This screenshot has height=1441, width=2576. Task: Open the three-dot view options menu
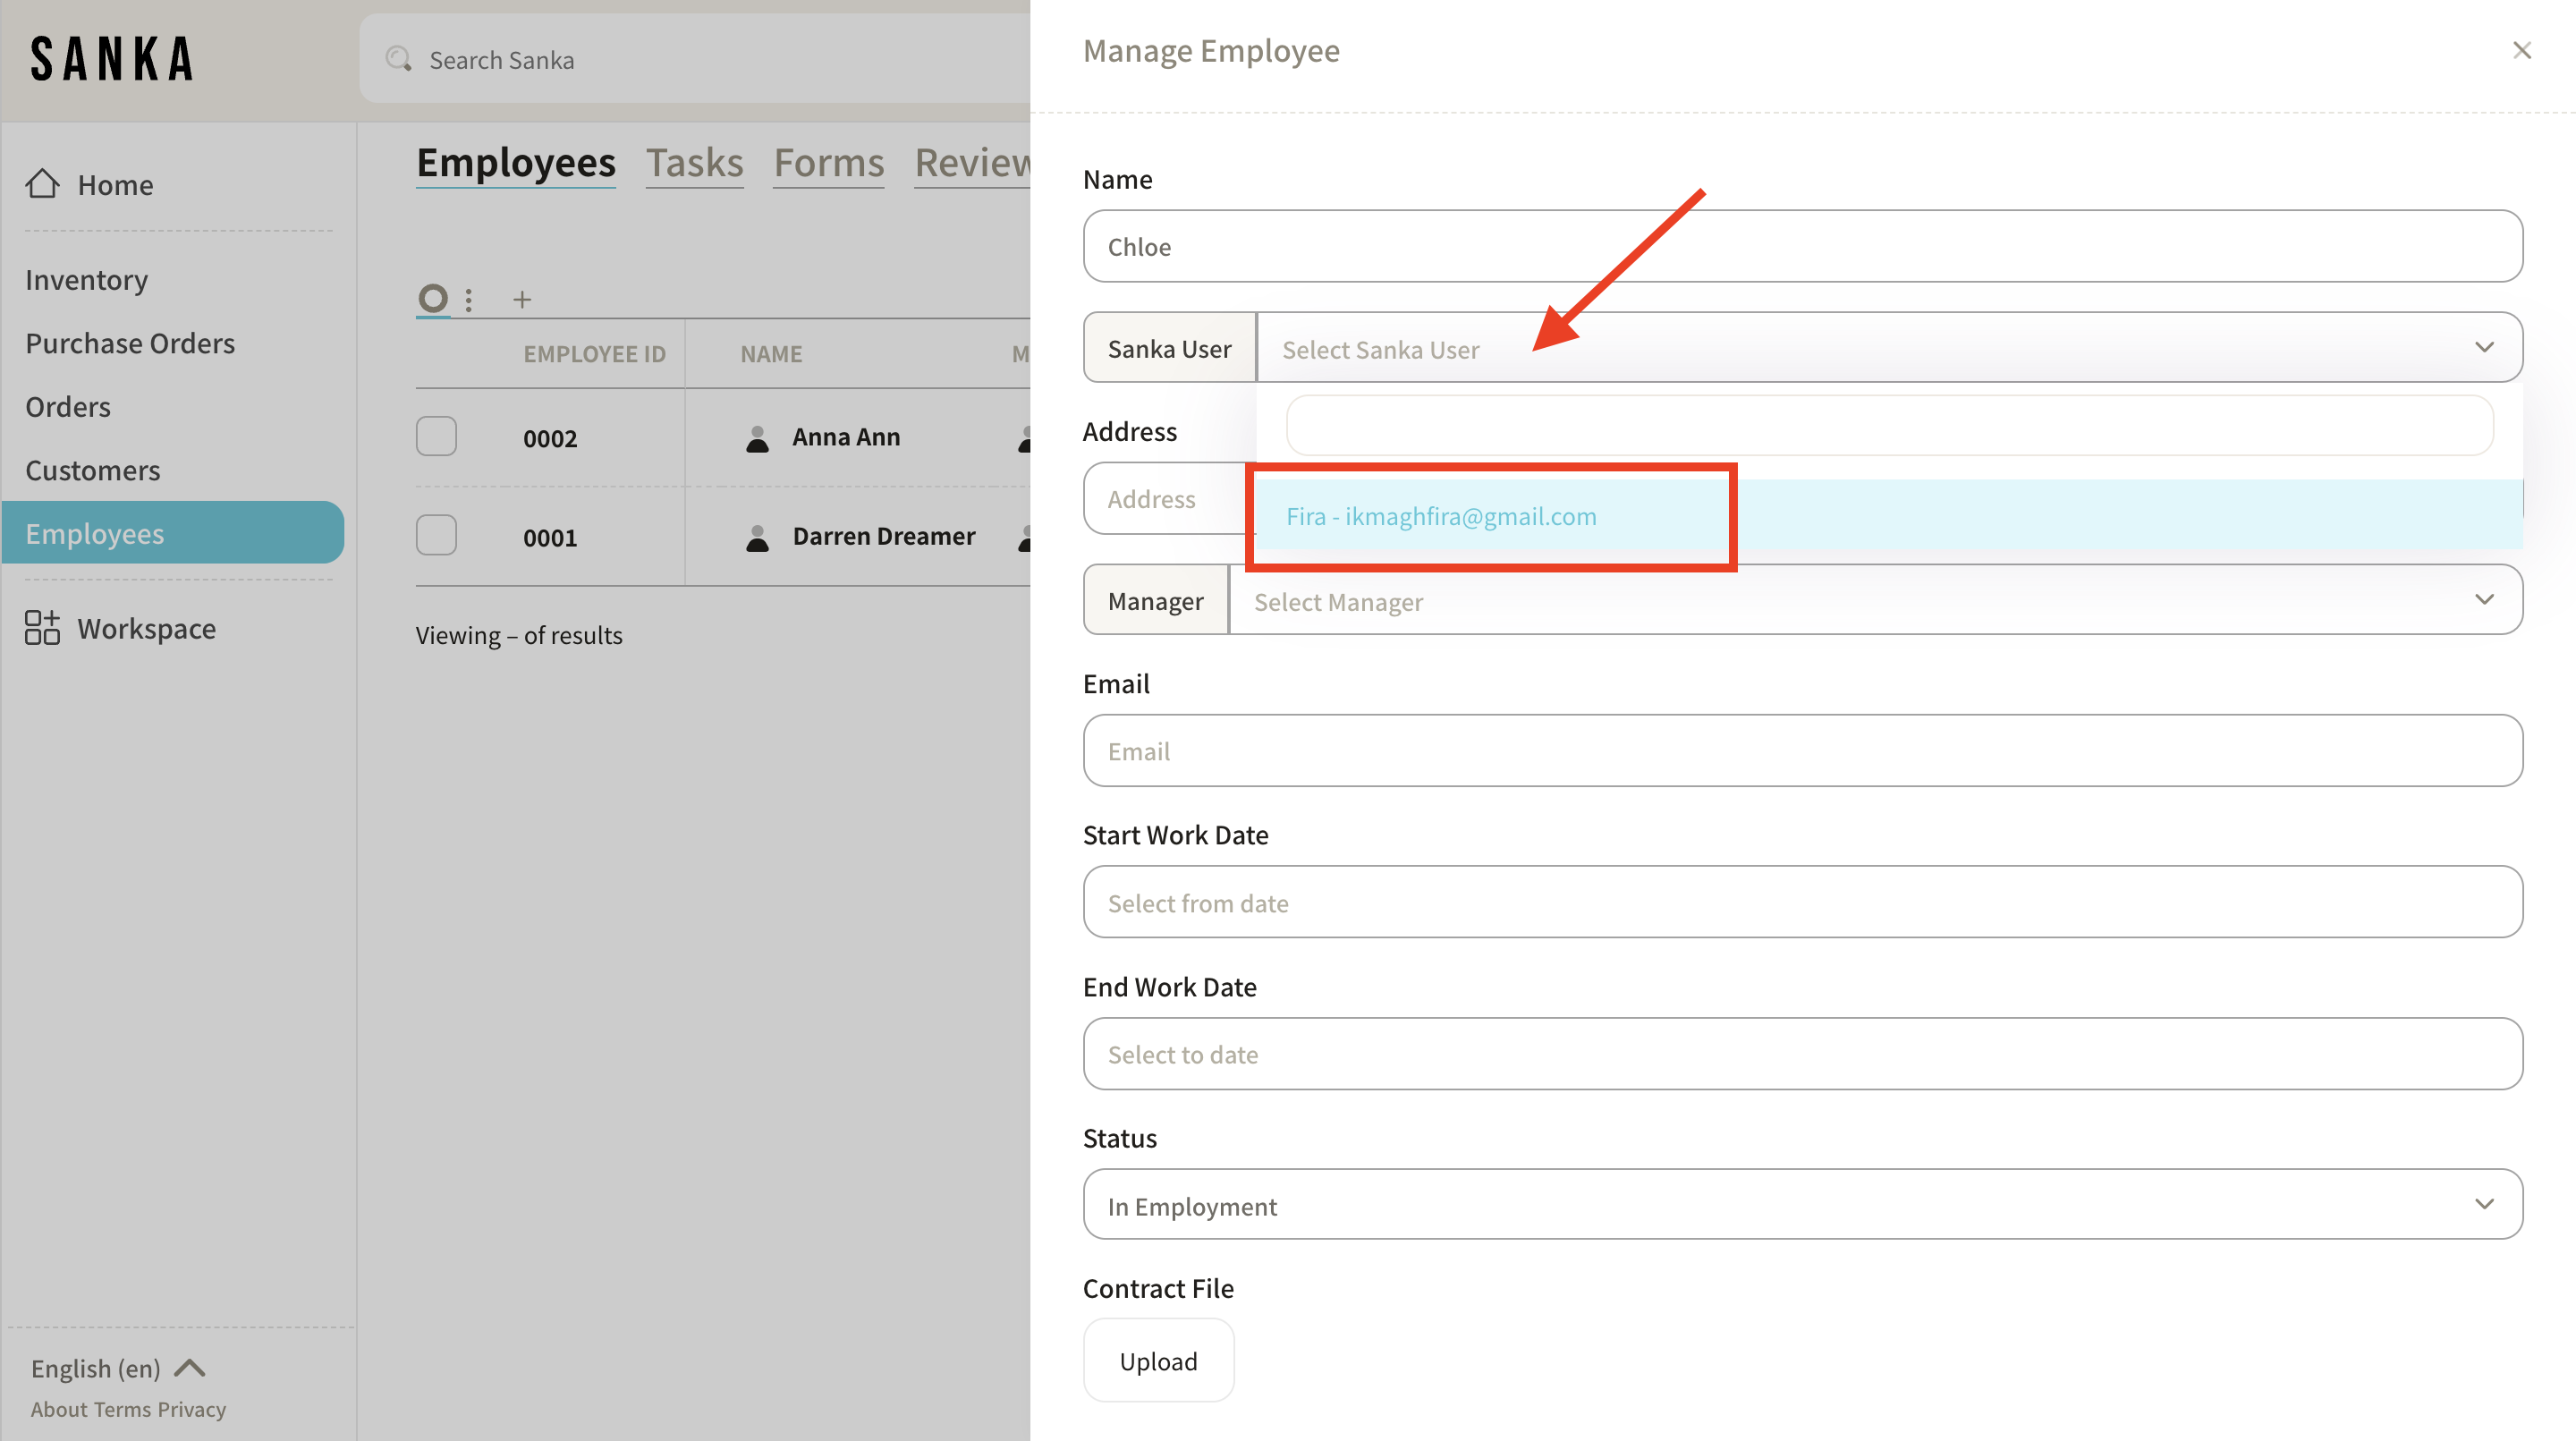click(468, 299)
